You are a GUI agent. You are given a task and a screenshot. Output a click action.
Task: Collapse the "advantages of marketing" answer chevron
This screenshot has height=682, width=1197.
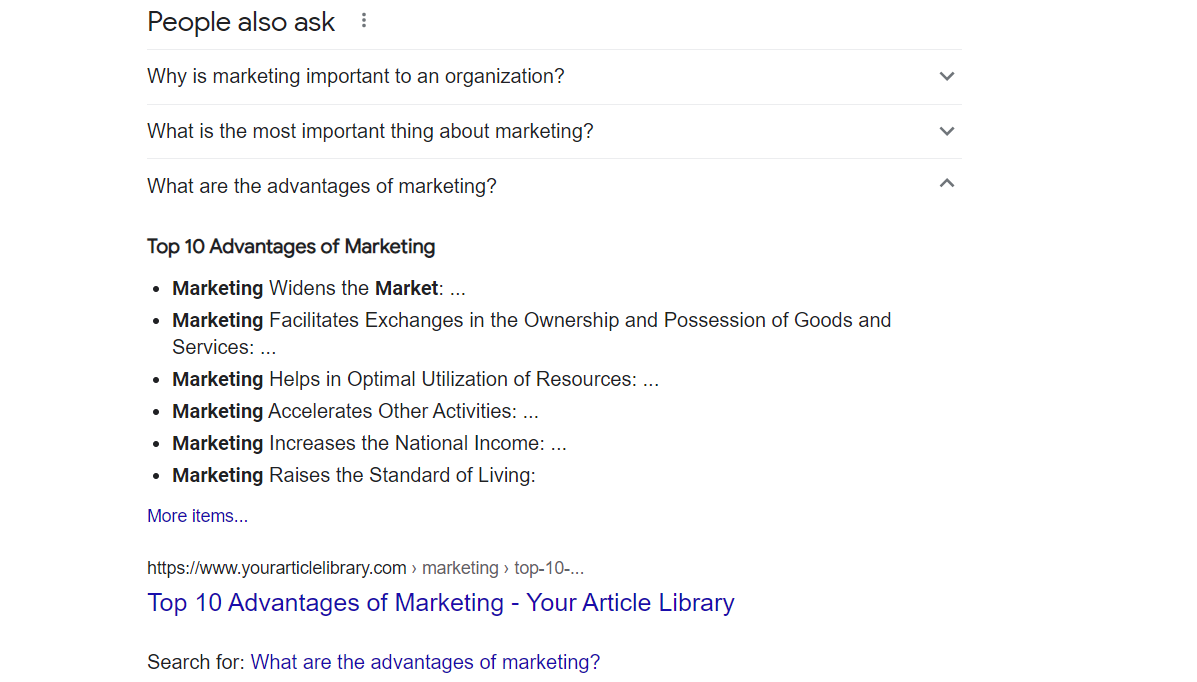point(947,185)
